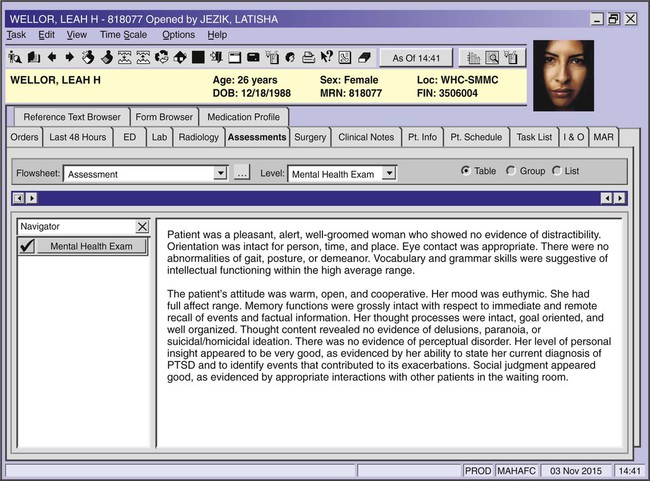Switch to the Clinical Notes tab
Viewport: 650px width, 481px height.
(x=366, y=137)
